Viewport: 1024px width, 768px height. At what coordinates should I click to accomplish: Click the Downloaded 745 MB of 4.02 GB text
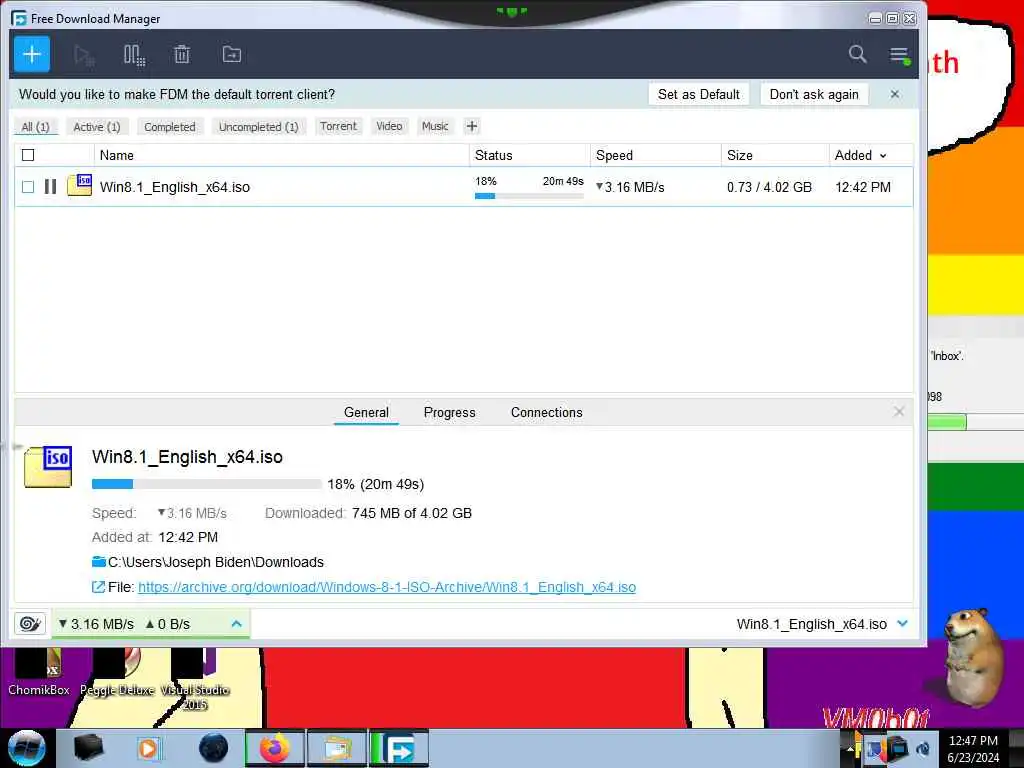(x=368, y=513)
